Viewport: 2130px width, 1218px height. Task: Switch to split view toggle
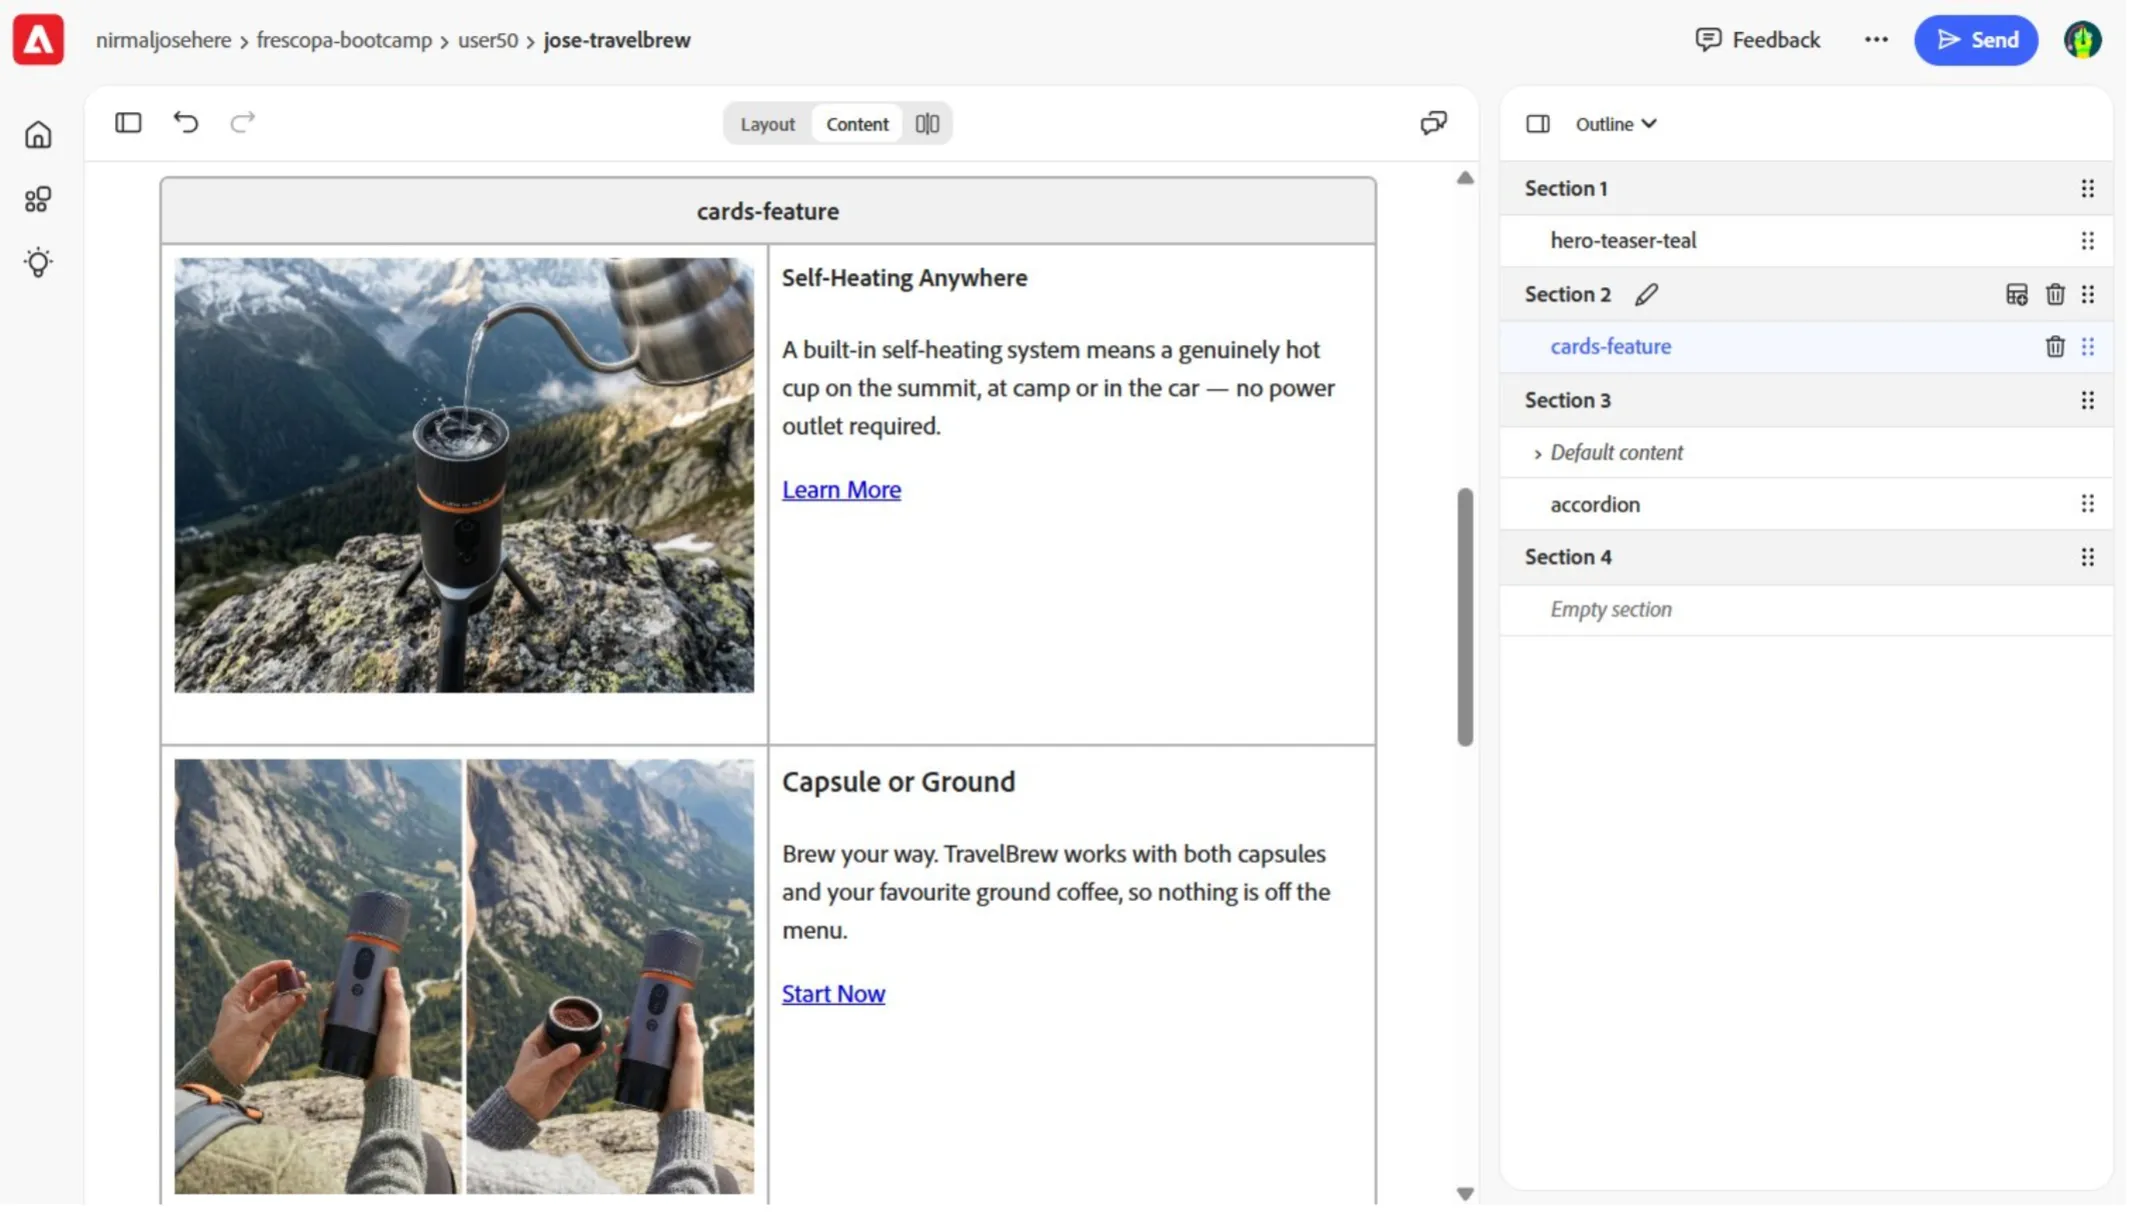pos(927,124)
